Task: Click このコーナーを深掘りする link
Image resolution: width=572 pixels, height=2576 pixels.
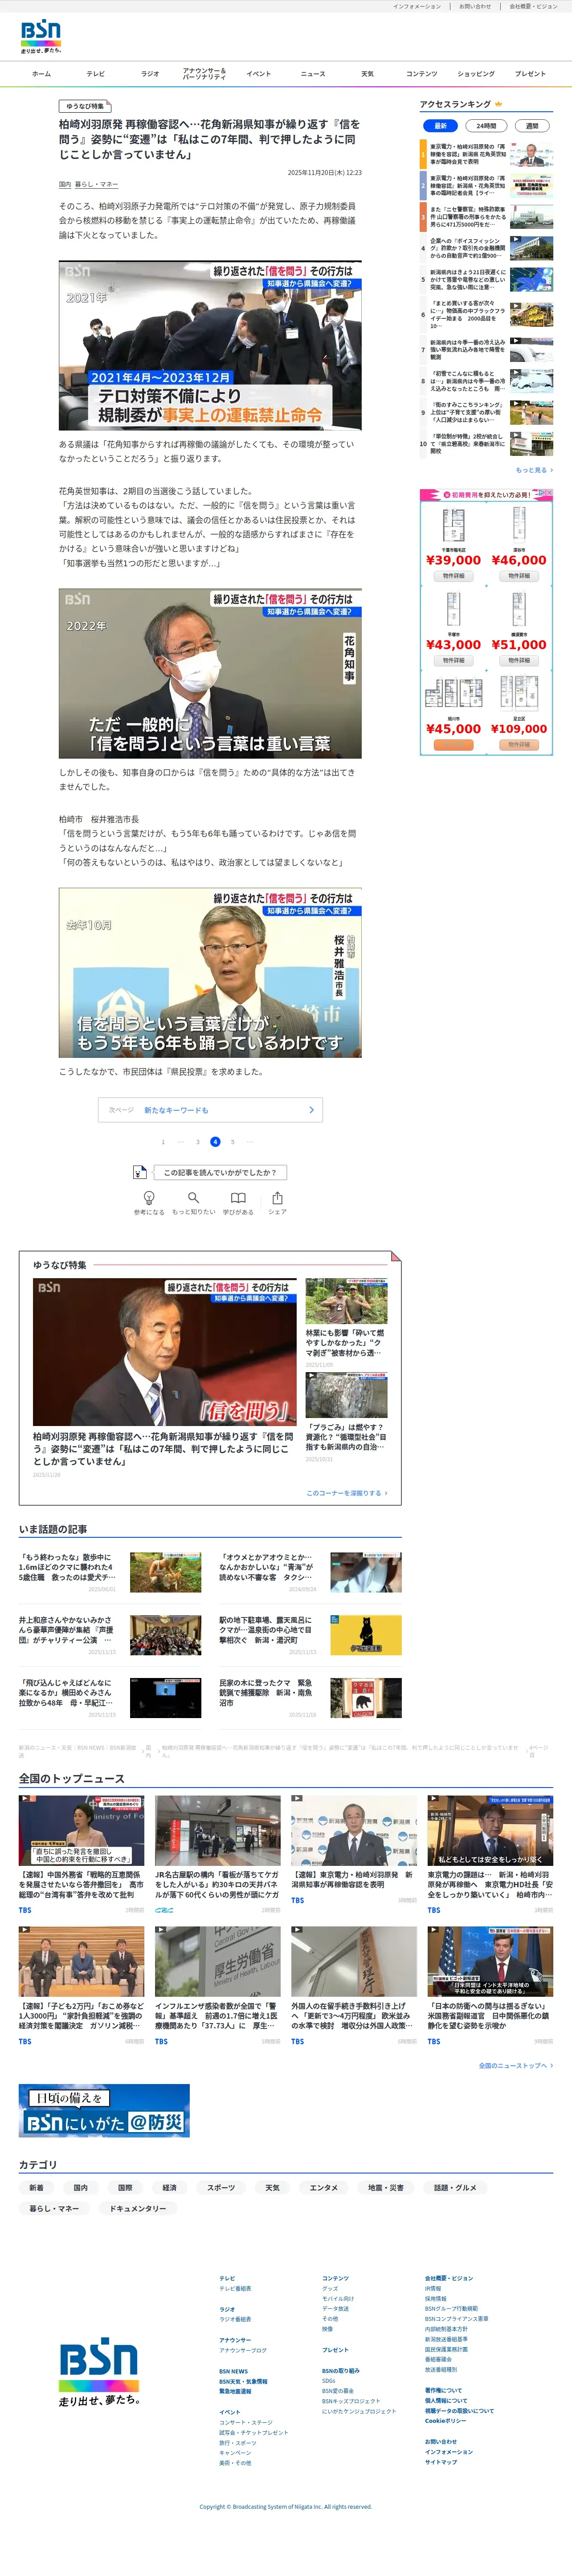Action: [346, 1493]
